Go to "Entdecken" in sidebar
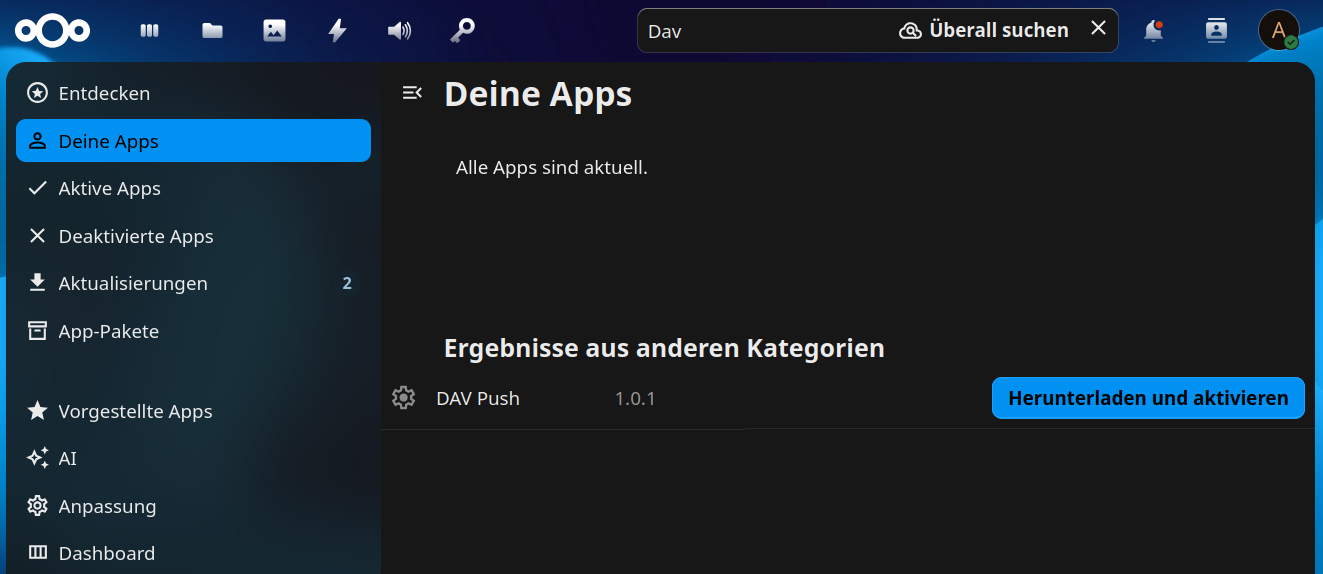Image resolution: width=1323 pixels, height=574 pixels. (104, 93)
